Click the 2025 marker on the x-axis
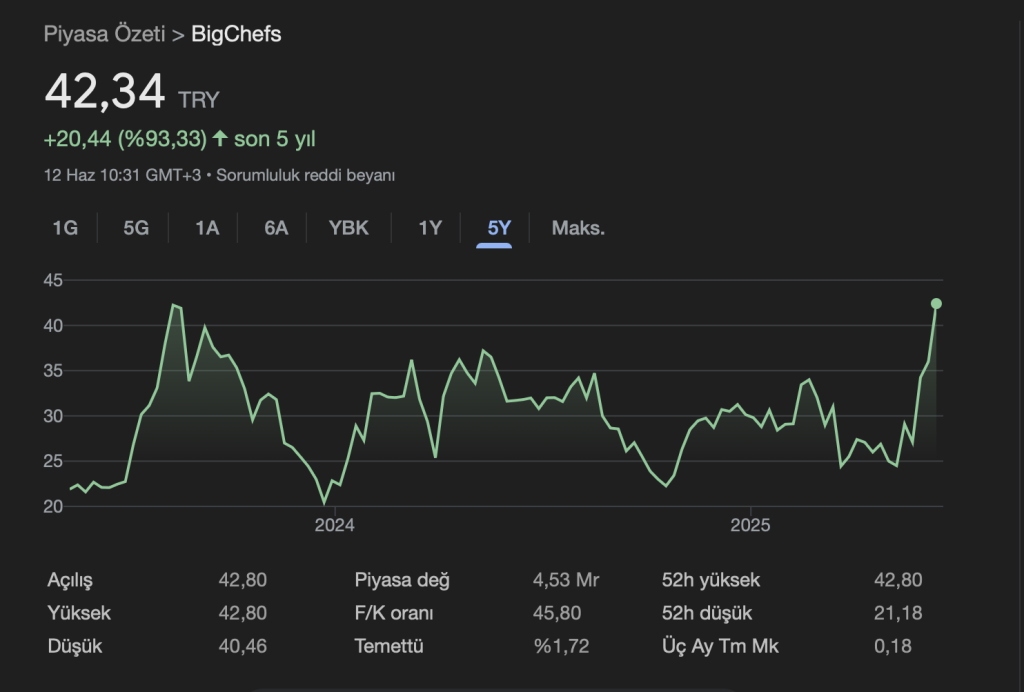The width and height of the screenshot is (1024, 692). point(750,525)
